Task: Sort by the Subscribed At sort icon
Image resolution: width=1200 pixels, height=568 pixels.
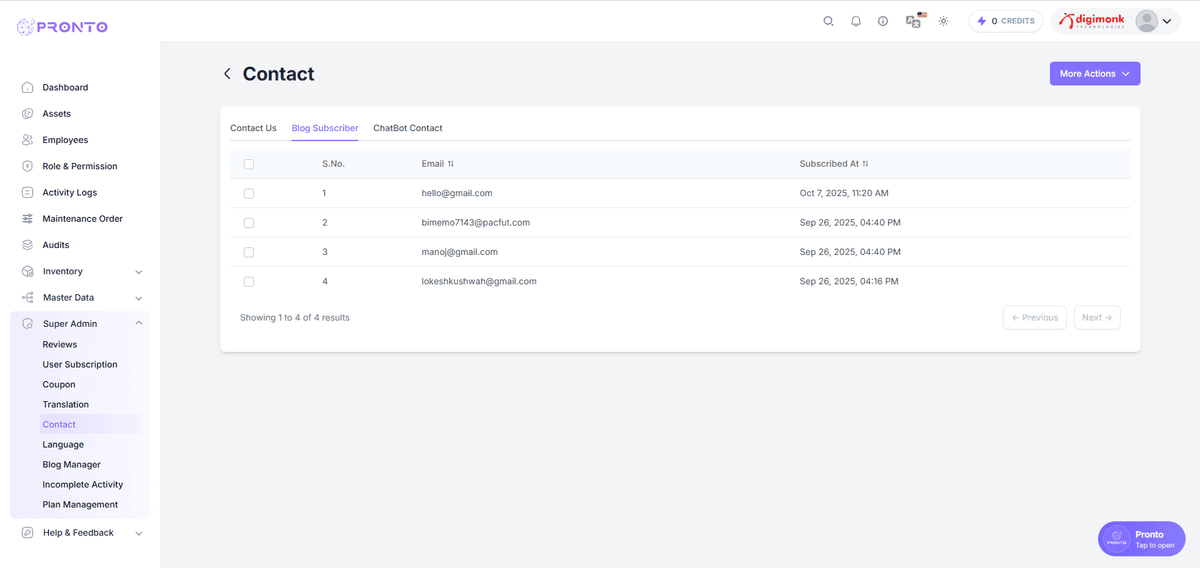Action: (865, 164)
